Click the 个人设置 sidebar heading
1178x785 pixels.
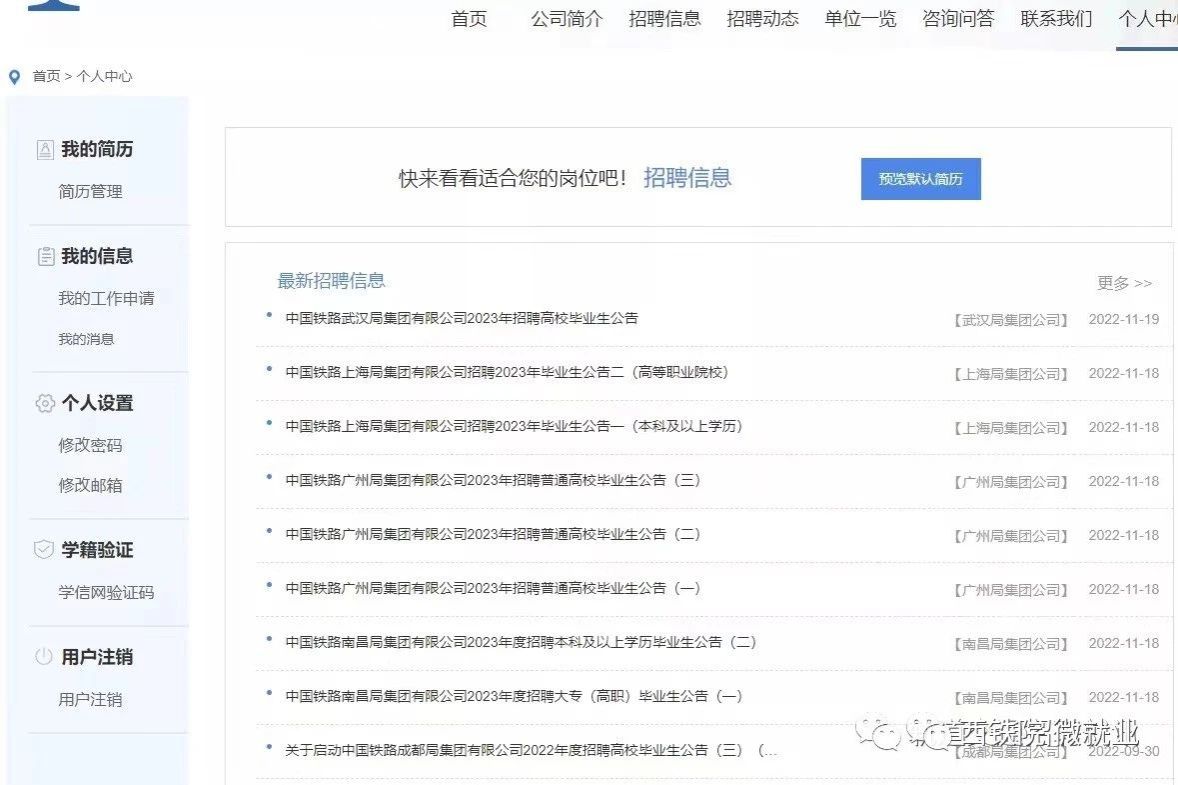[97, 403]
